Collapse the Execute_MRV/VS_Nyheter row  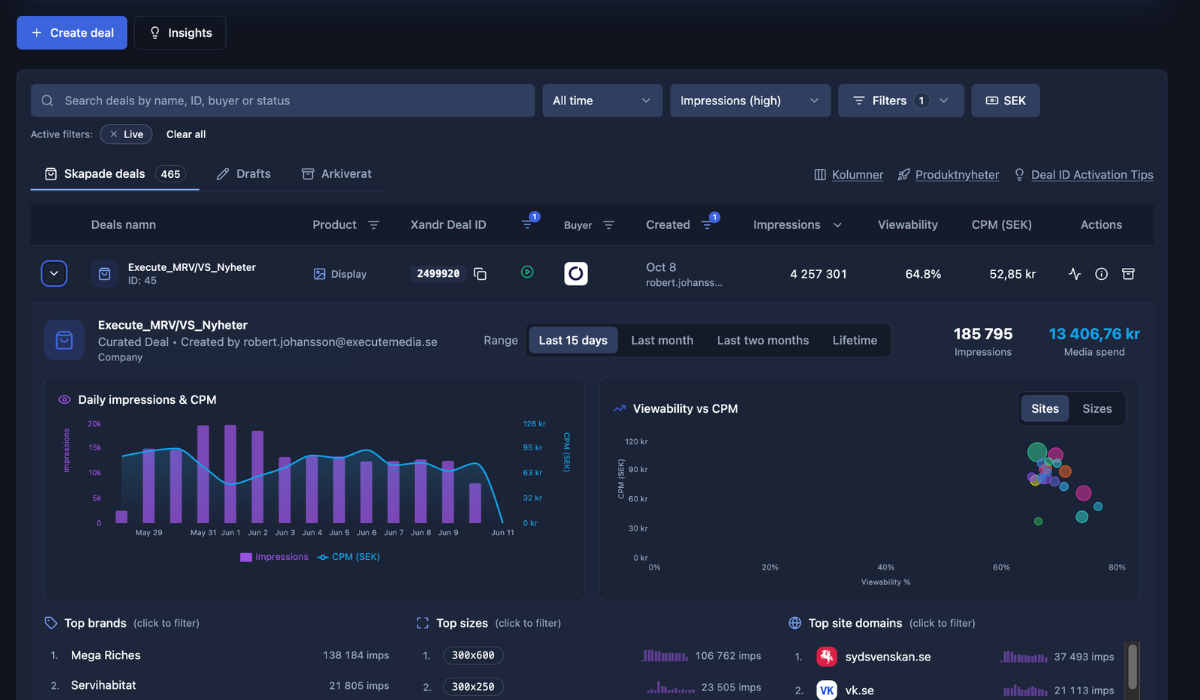click(54, 273)
